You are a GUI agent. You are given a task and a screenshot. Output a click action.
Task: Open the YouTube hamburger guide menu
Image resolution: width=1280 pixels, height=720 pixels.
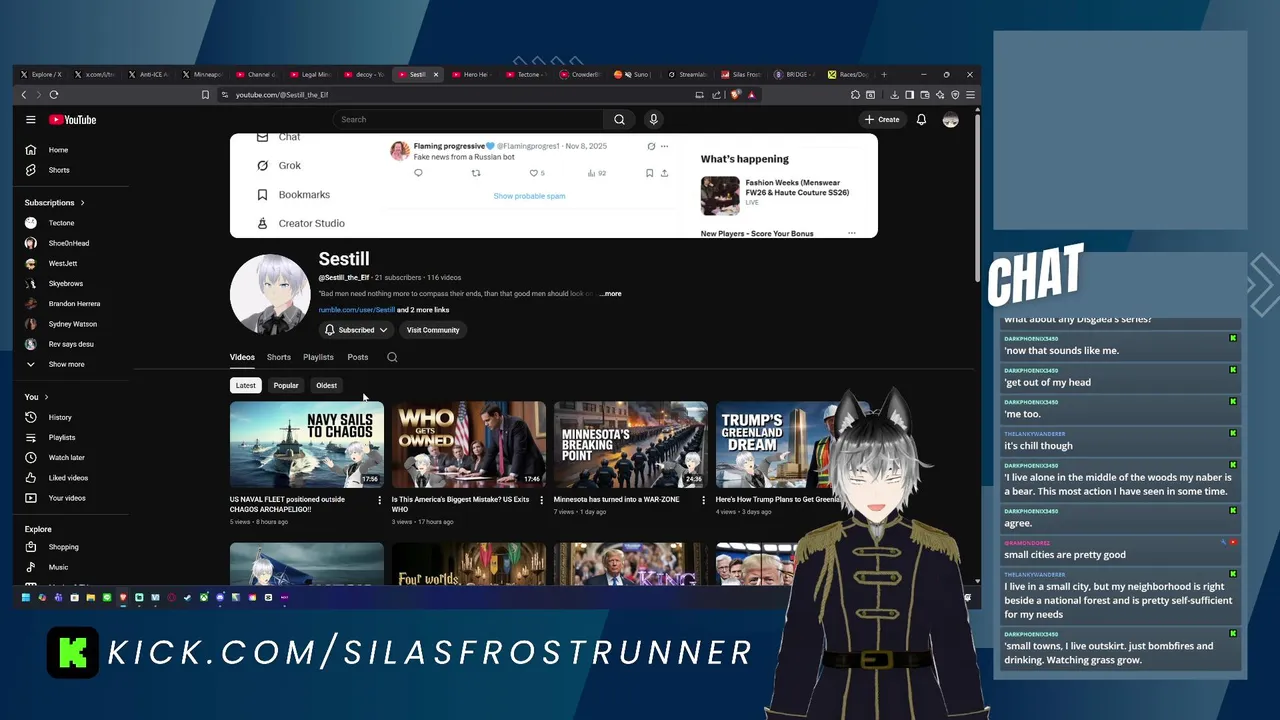[31, 120]
